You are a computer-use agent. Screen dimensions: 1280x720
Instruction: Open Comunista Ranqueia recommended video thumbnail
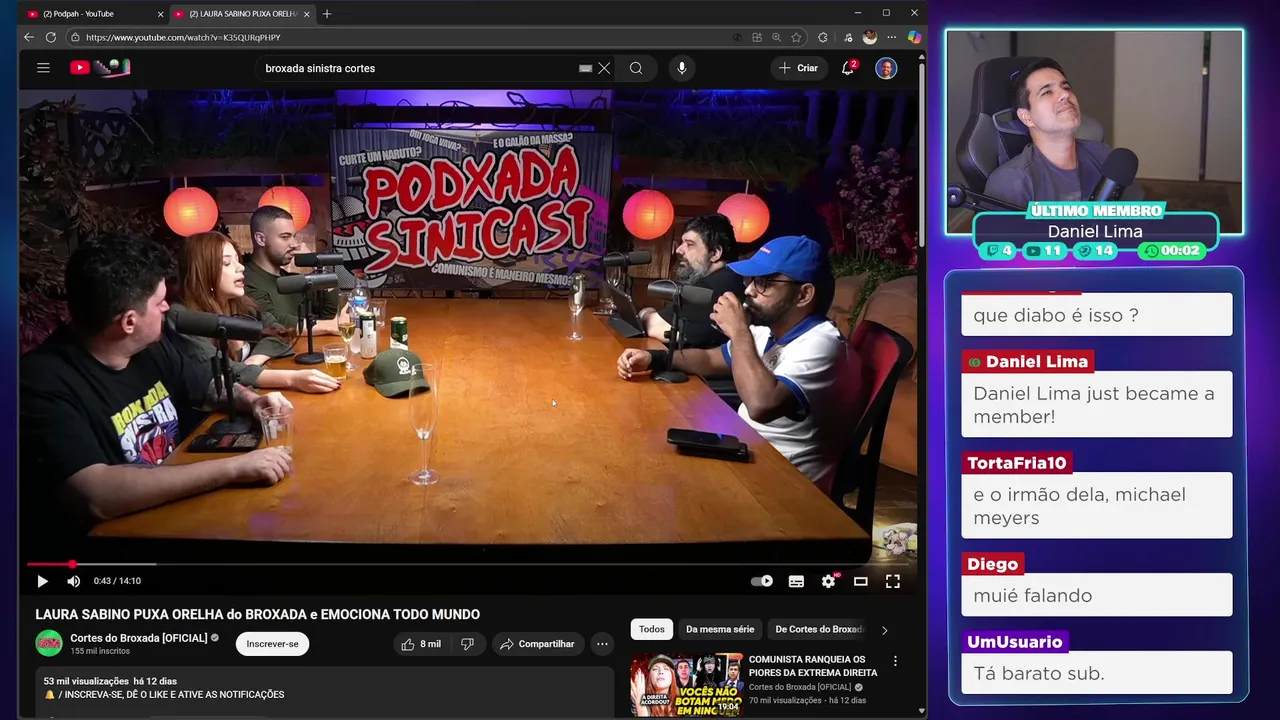point(686,684)
